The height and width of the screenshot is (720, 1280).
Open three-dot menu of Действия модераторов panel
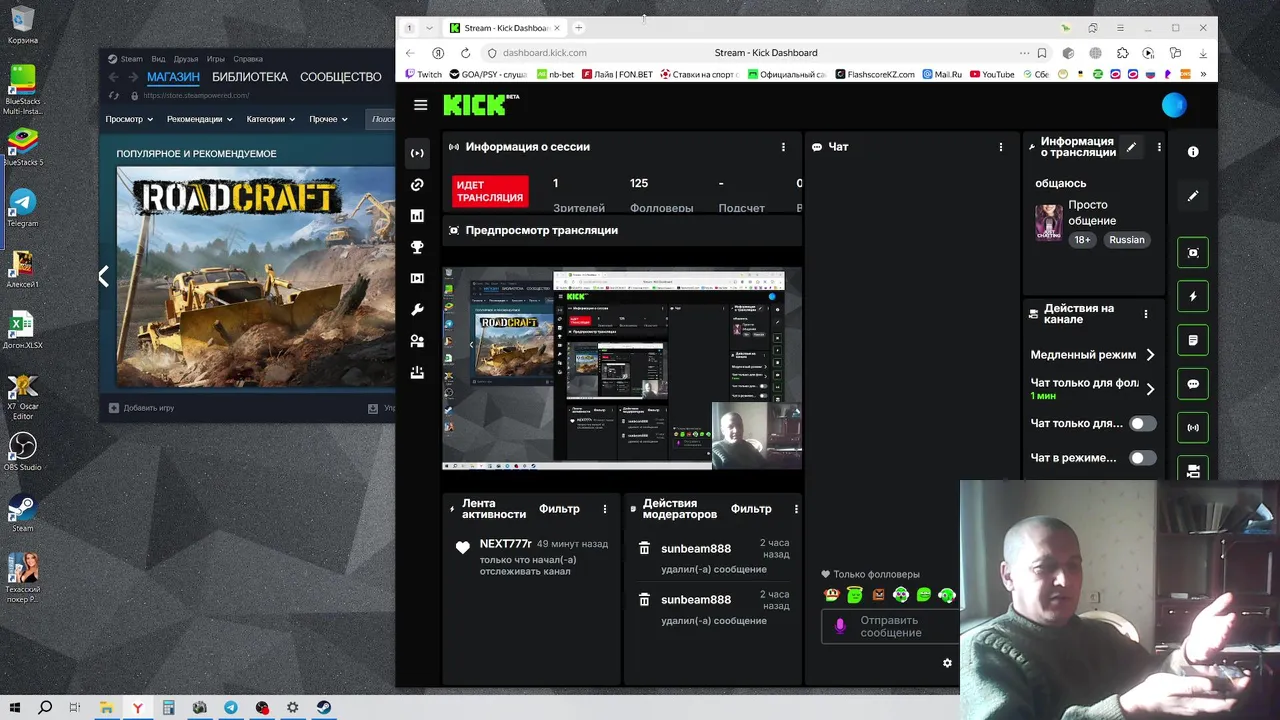(796, 509)
